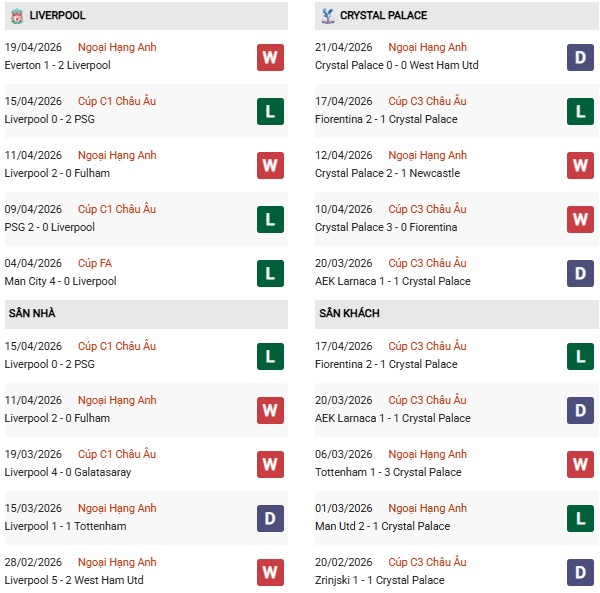Open the Liverpool 4 - 0 Galatasaray match

click(67, 472)
